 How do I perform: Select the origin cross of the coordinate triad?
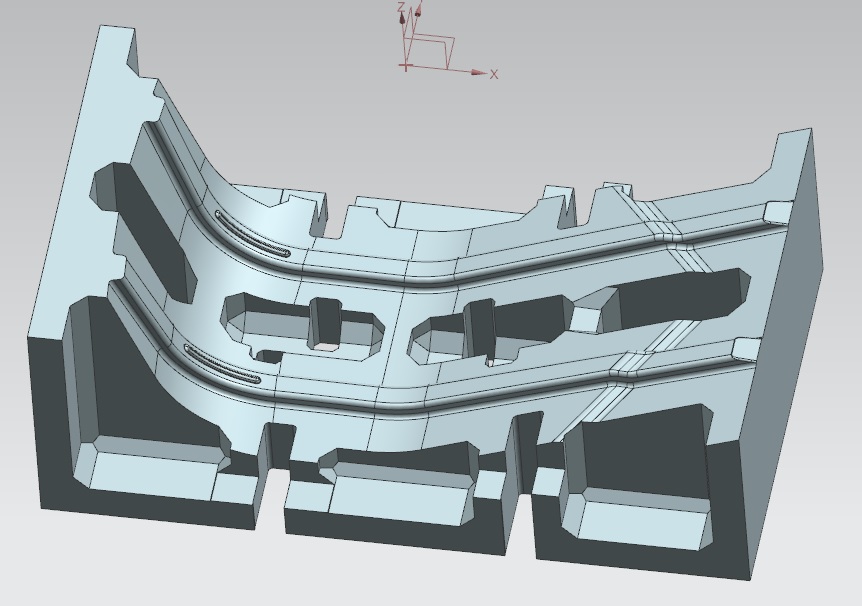pyautogui.click(x=406, y=66)
